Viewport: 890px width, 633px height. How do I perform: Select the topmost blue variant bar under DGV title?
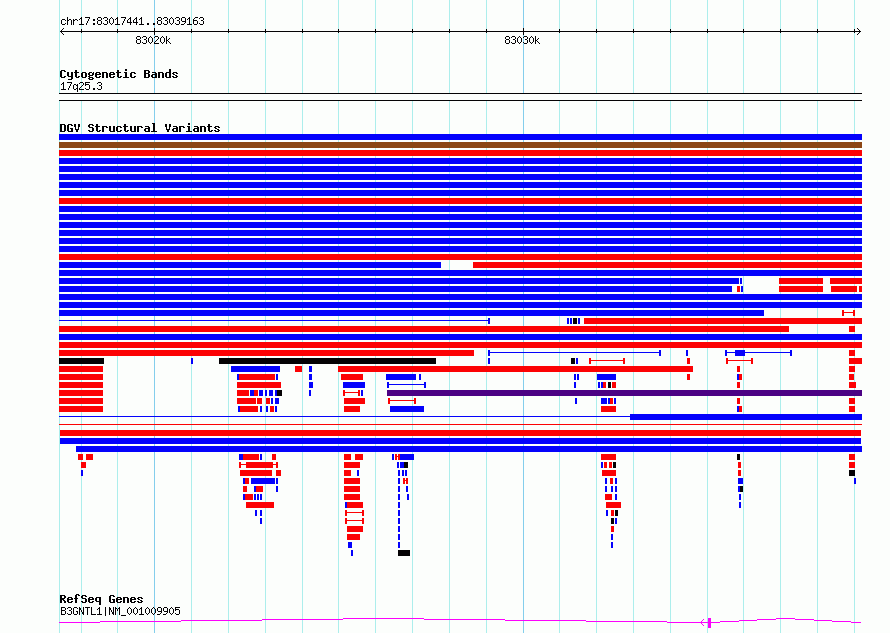click(x=460, y=137)
